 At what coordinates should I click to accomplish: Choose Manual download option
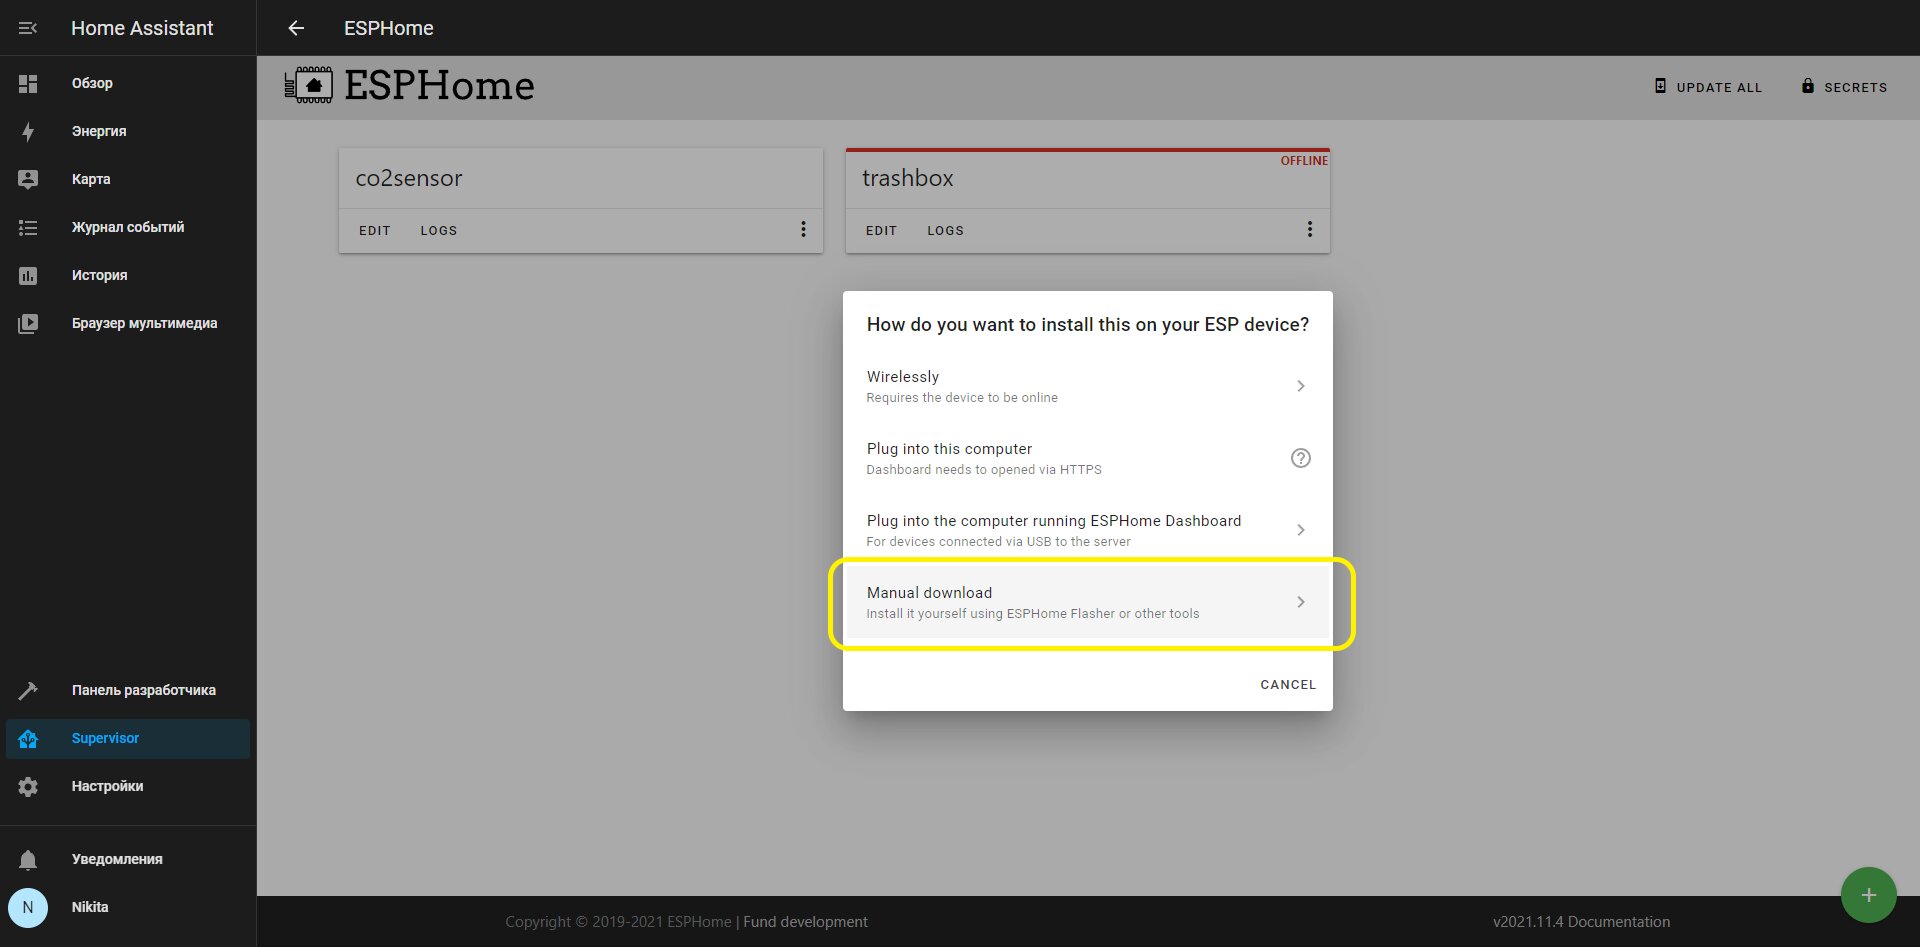click(x=1088, y=602)
